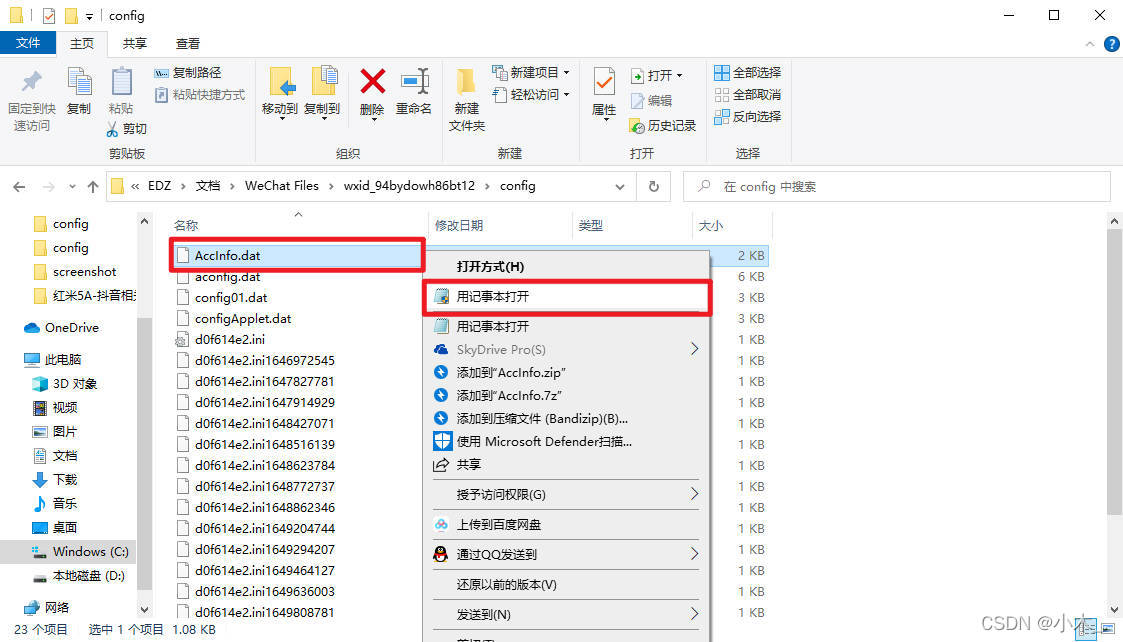Open Windows (C:) drive in sidebar
The width and height of the screenshot is (1123, 642).
[x=80, y=552]
